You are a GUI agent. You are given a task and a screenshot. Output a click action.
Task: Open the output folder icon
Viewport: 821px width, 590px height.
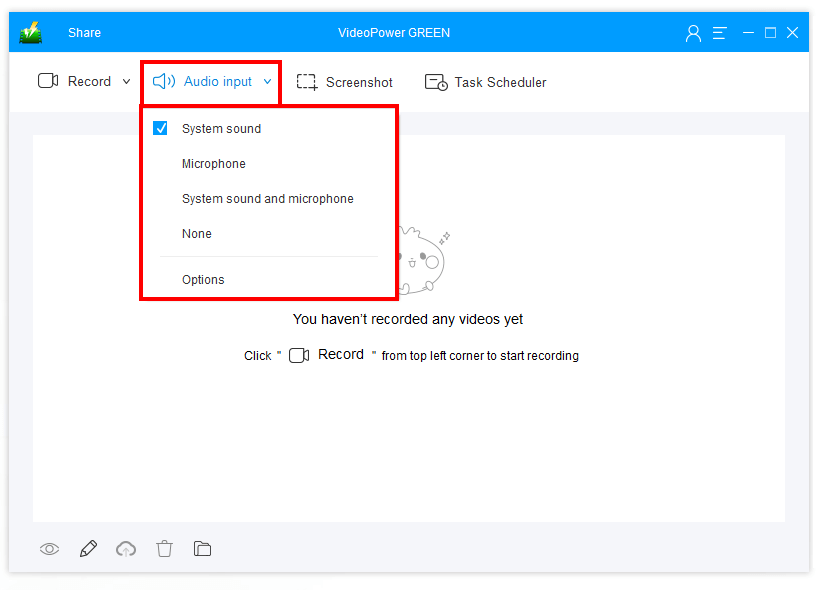[202, 549]
